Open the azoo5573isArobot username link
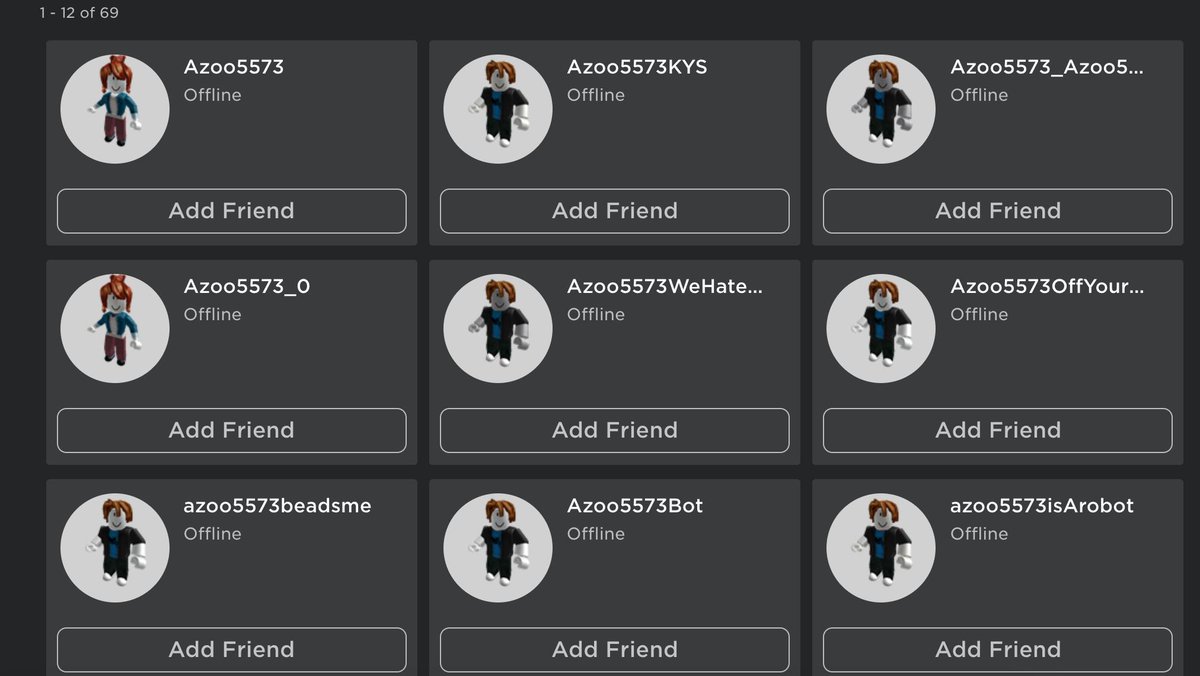Image resolution: width=1200 pixels, height=676 pixels. pos(1042,506)
